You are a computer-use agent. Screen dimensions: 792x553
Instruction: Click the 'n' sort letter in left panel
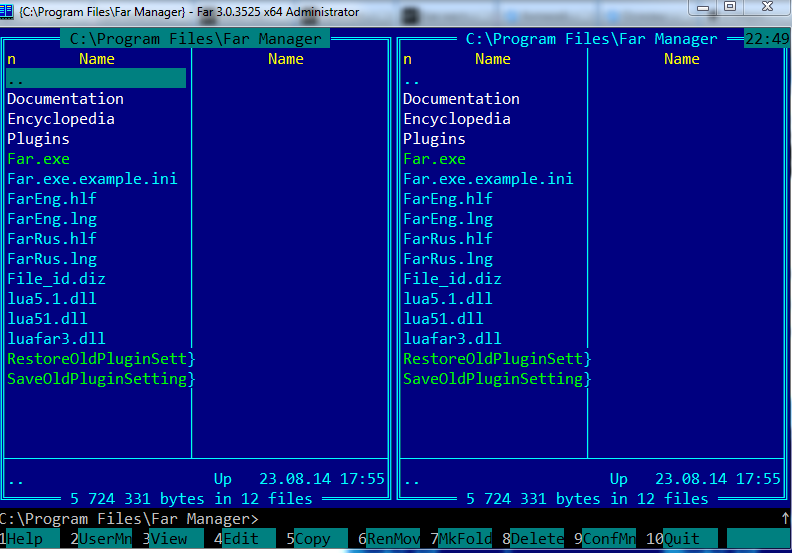[x=12, y=60]
